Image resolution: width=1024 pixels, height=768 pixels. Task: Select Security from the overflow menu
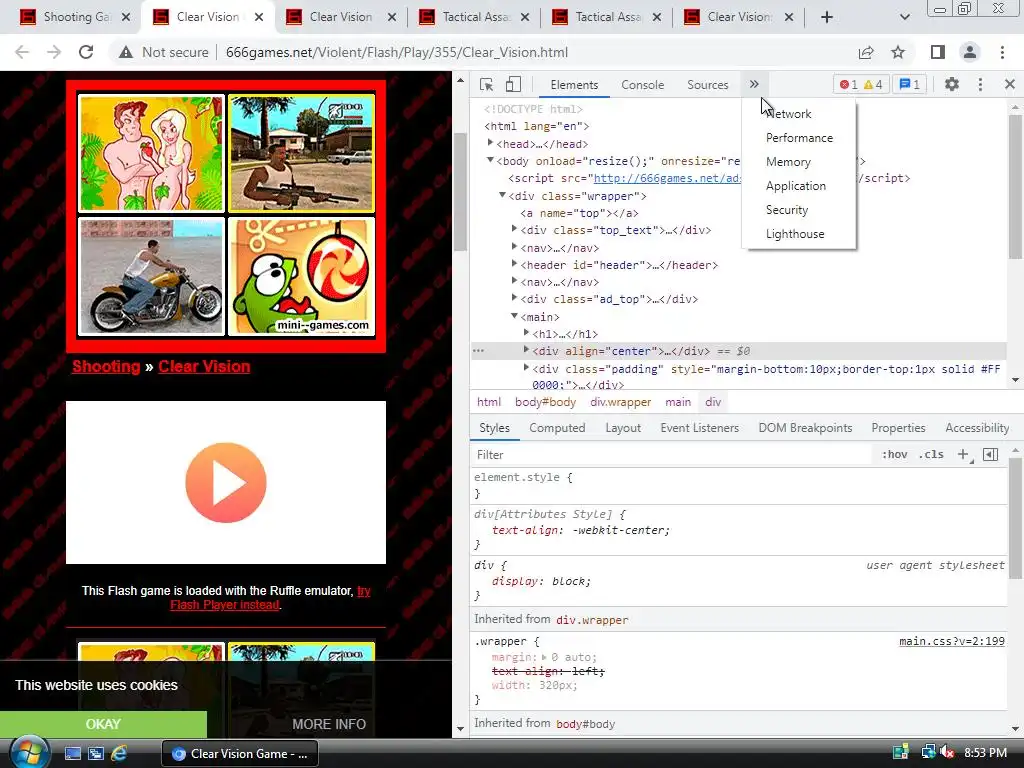[787, 210]
